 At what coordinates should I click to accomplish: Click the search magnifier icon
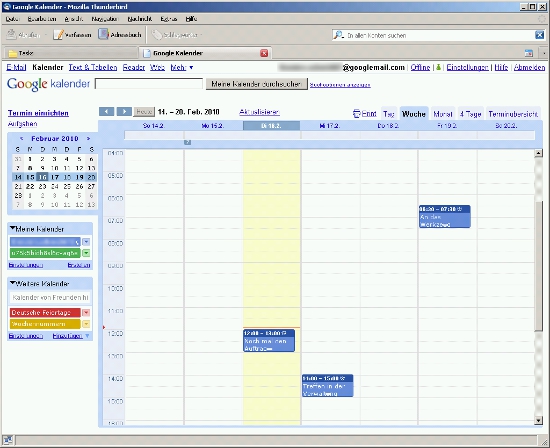tap(338, 35)
